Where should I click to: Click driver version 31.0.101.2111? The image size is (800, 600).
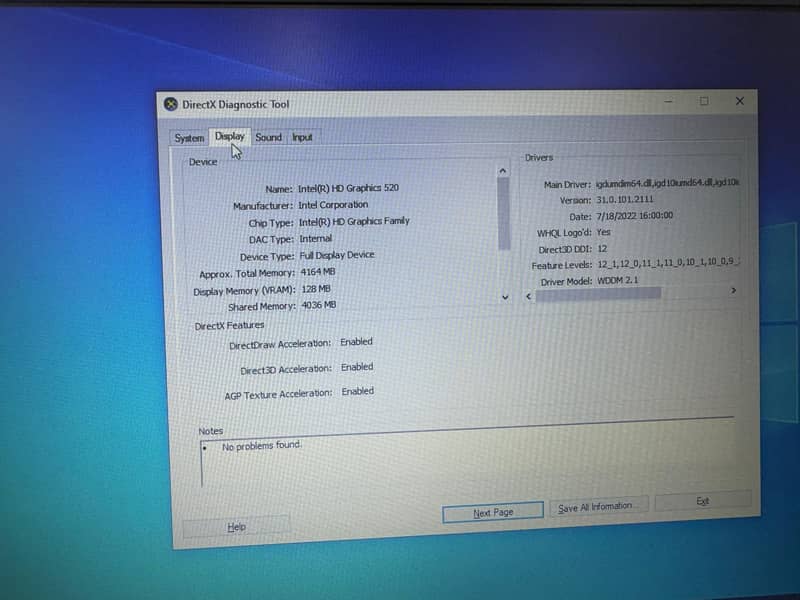[624, 199]
